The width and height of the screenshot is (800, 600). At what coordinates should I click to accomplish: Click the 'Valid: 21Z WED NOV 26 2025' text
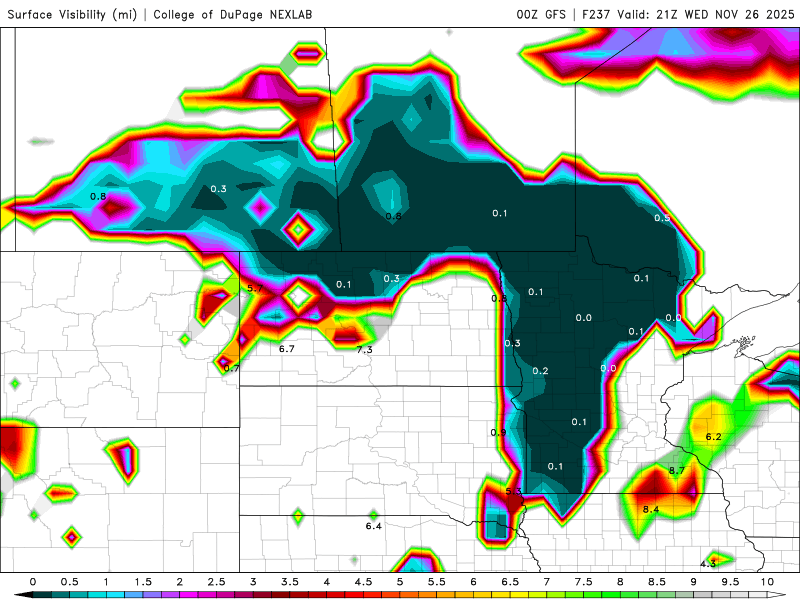(x=706, y=14)
